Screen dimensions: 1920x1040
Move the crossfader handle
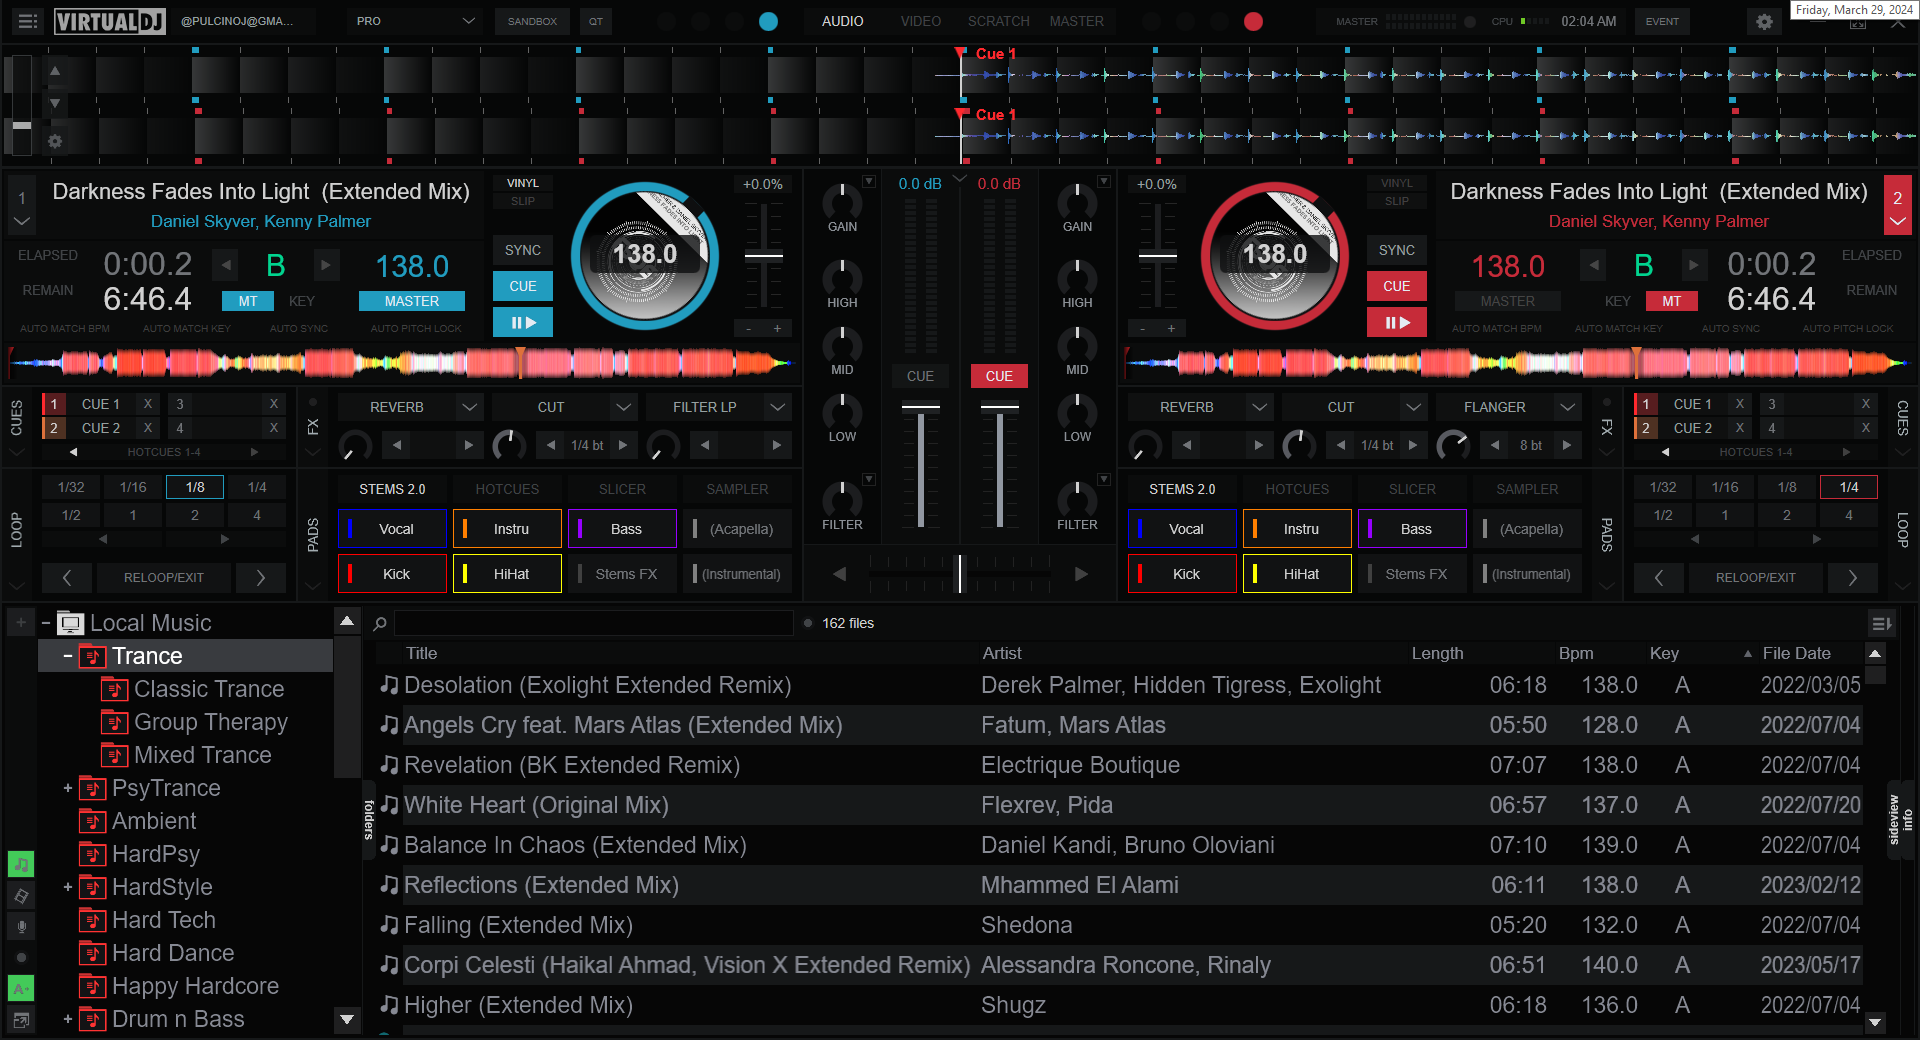(960, 574)
